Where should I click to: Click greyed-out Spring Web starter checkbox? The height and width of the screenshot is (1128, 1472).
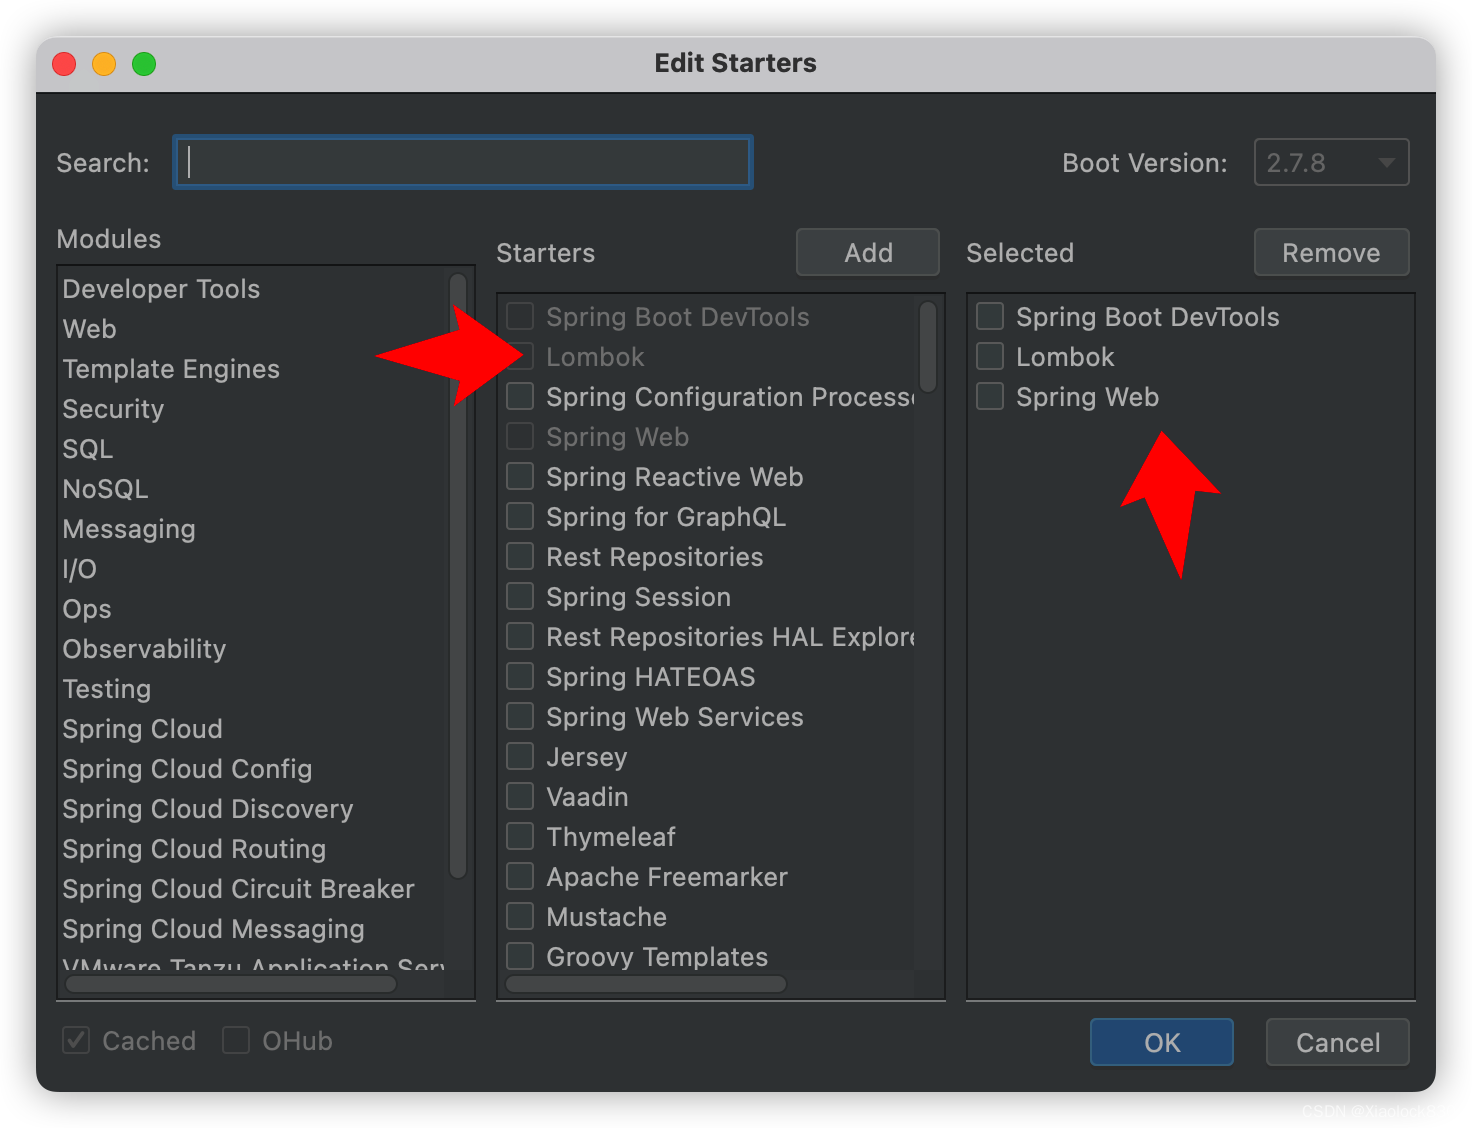click(520, 436)
